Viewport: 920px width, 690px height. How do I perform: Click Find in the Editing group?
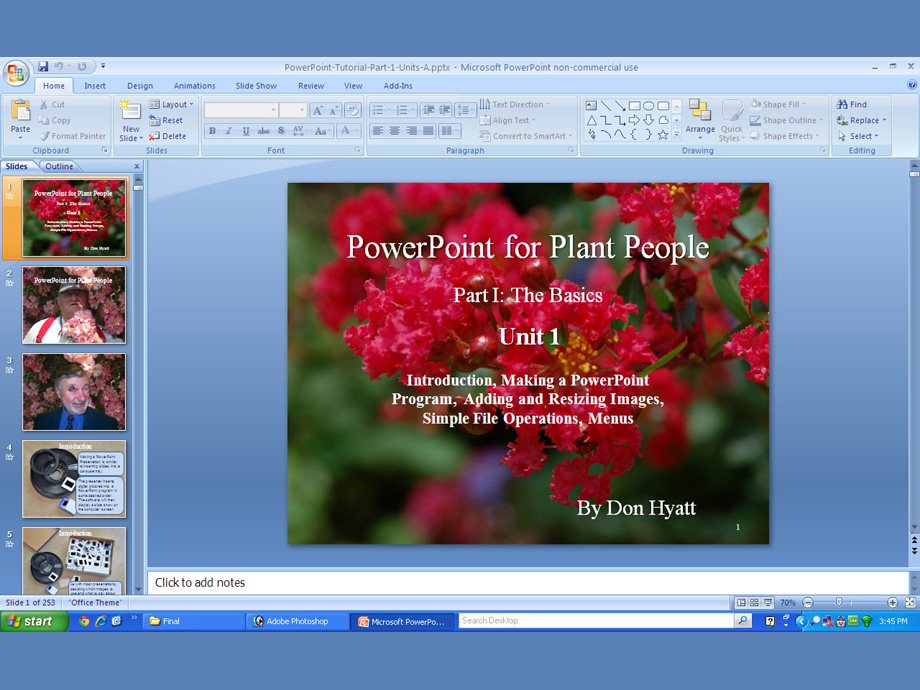pos(852,104)
